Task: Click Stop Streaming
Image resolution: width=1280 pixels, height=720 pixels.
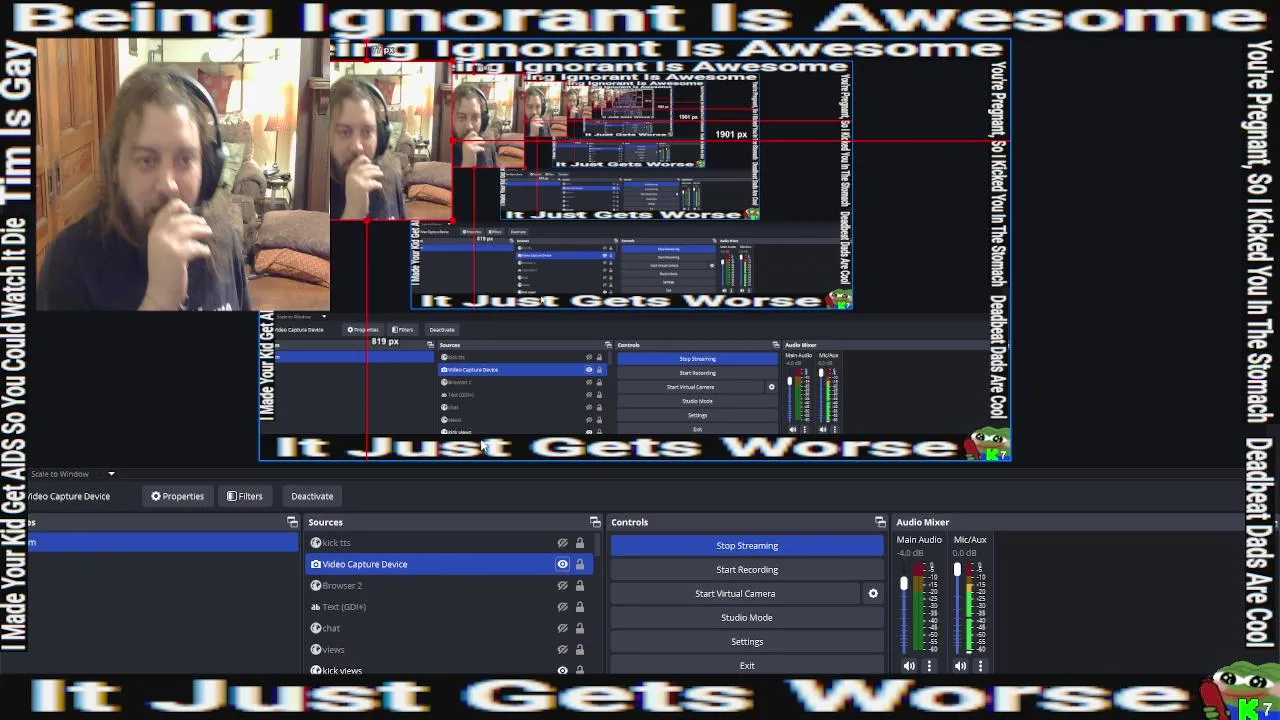Action: (747, 546)
